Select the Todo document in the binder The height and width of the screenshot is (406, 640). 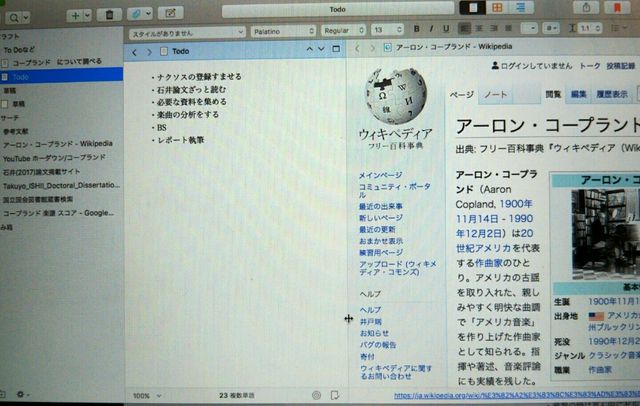coord(61,76)
